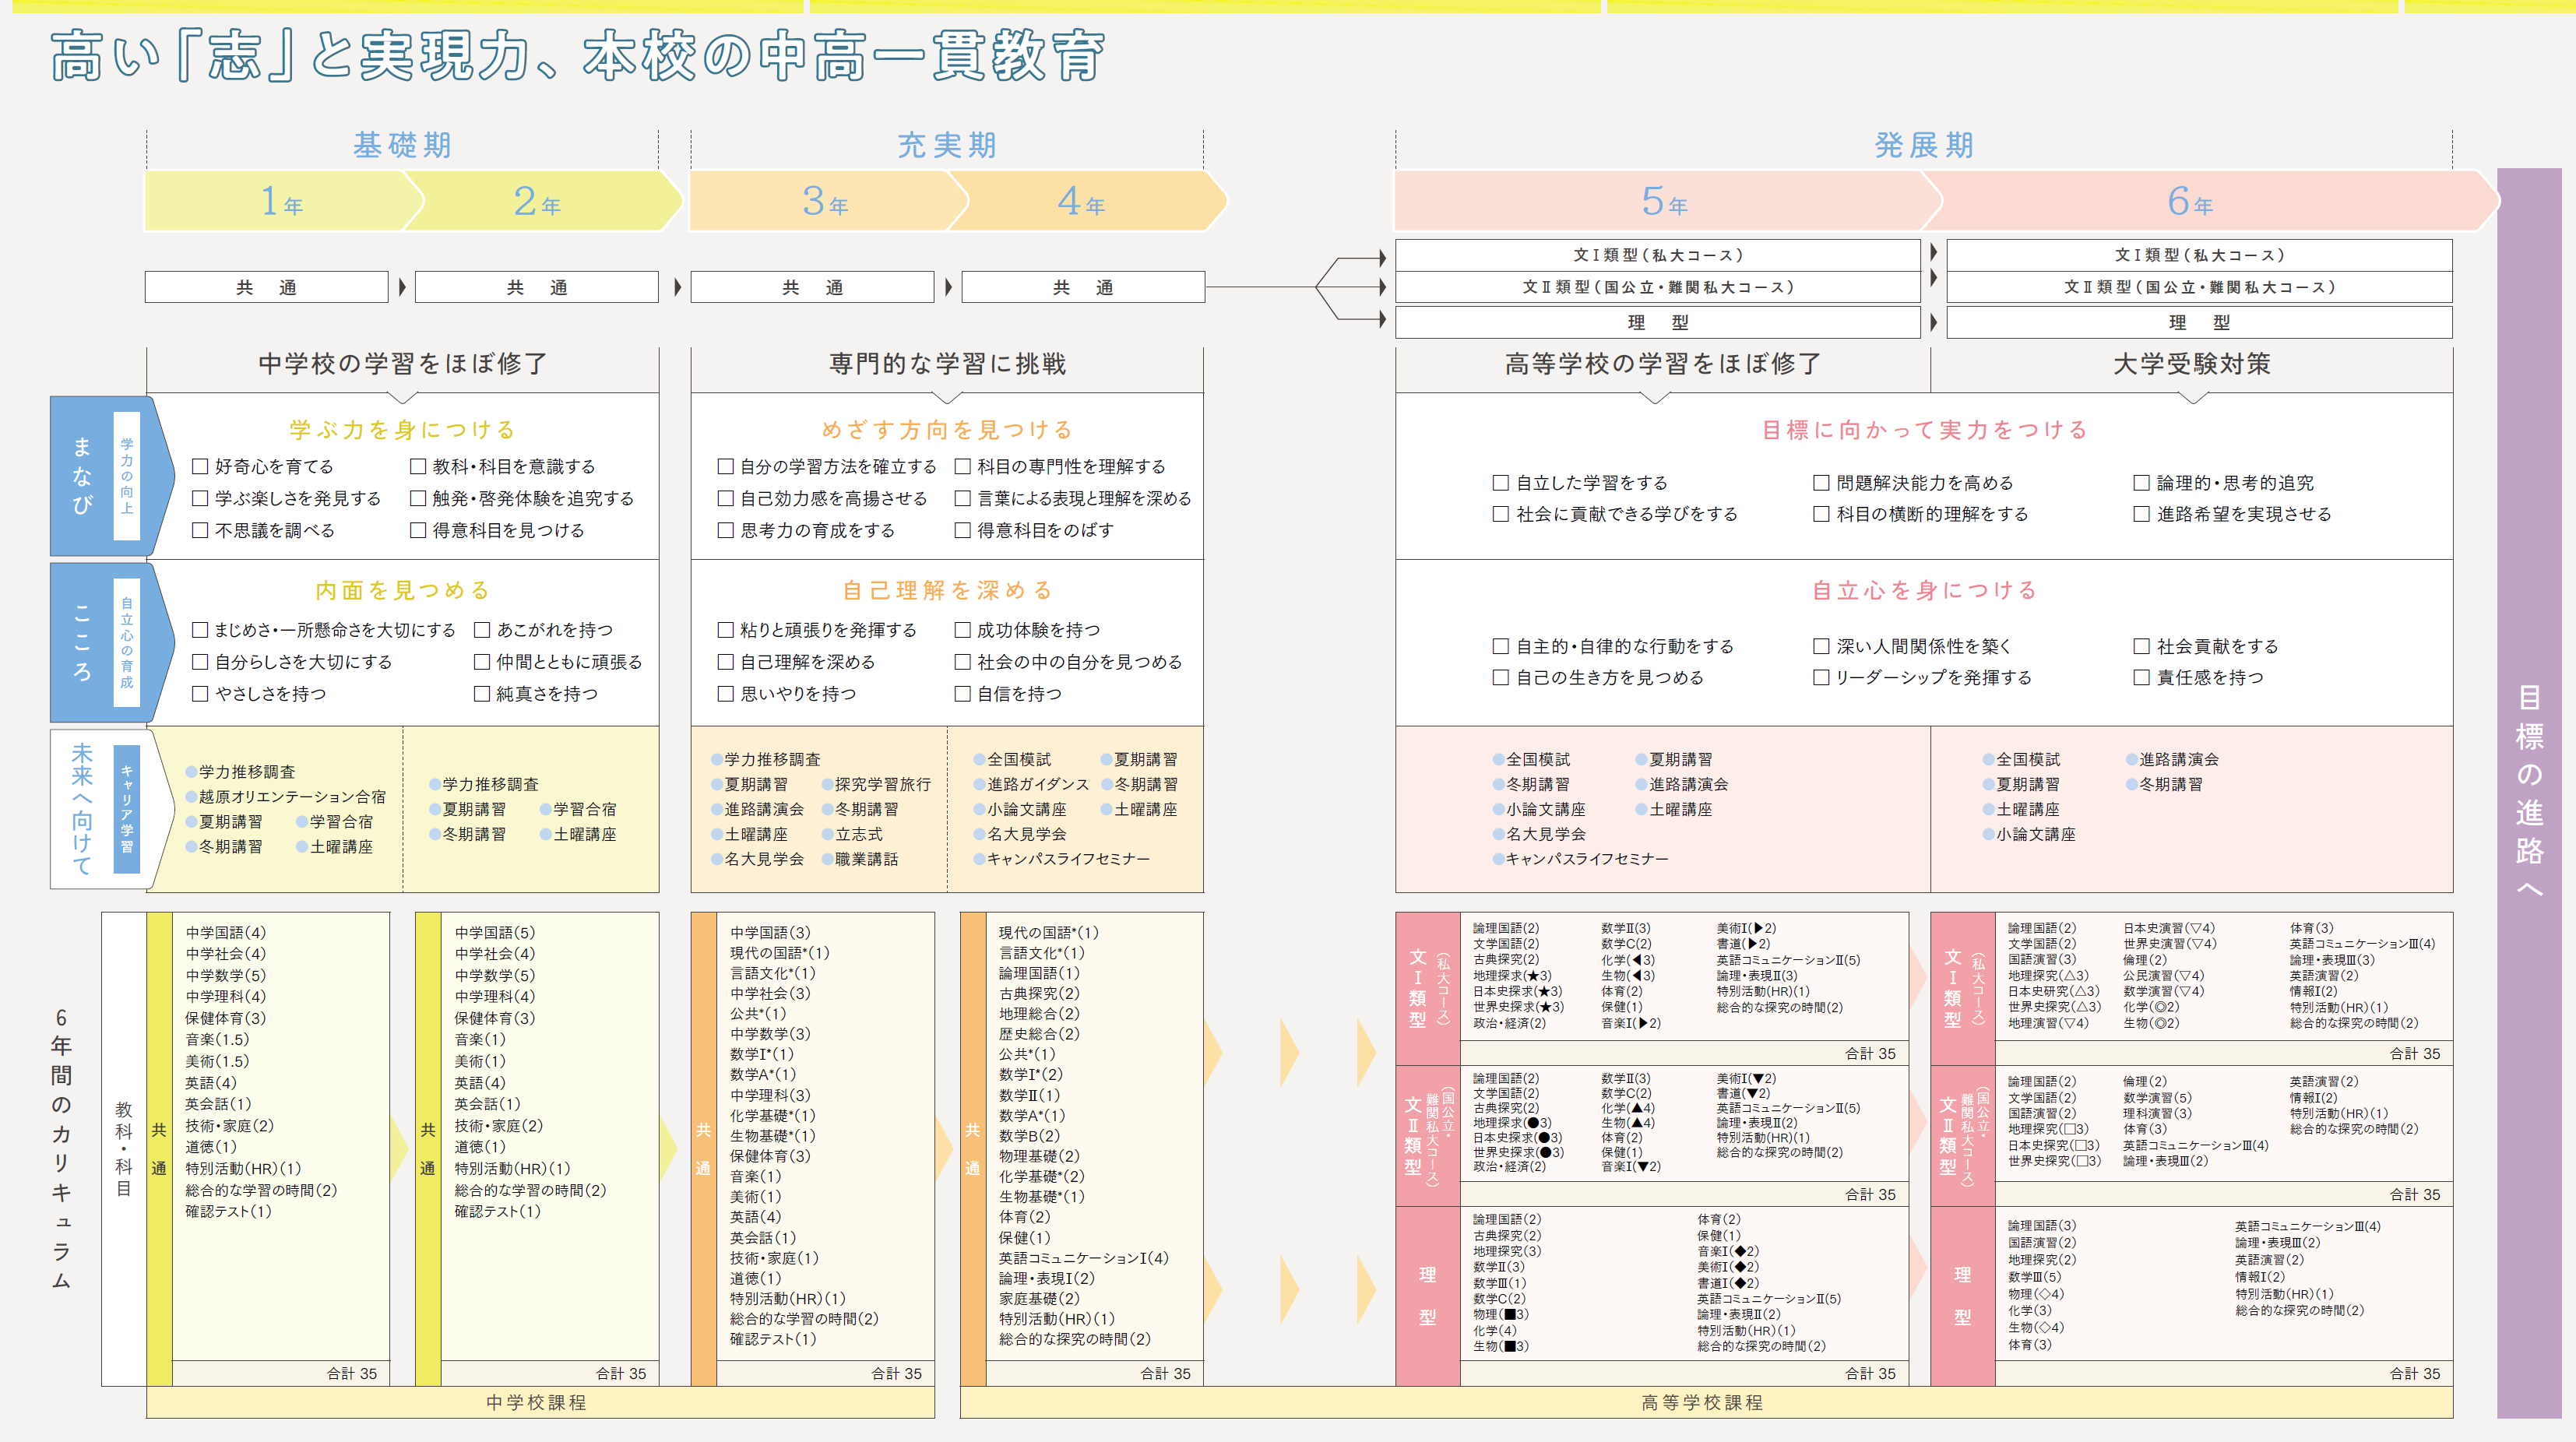
Task: Click 中学国語(4) in year 1 curriculum
Action: (225, 933)
